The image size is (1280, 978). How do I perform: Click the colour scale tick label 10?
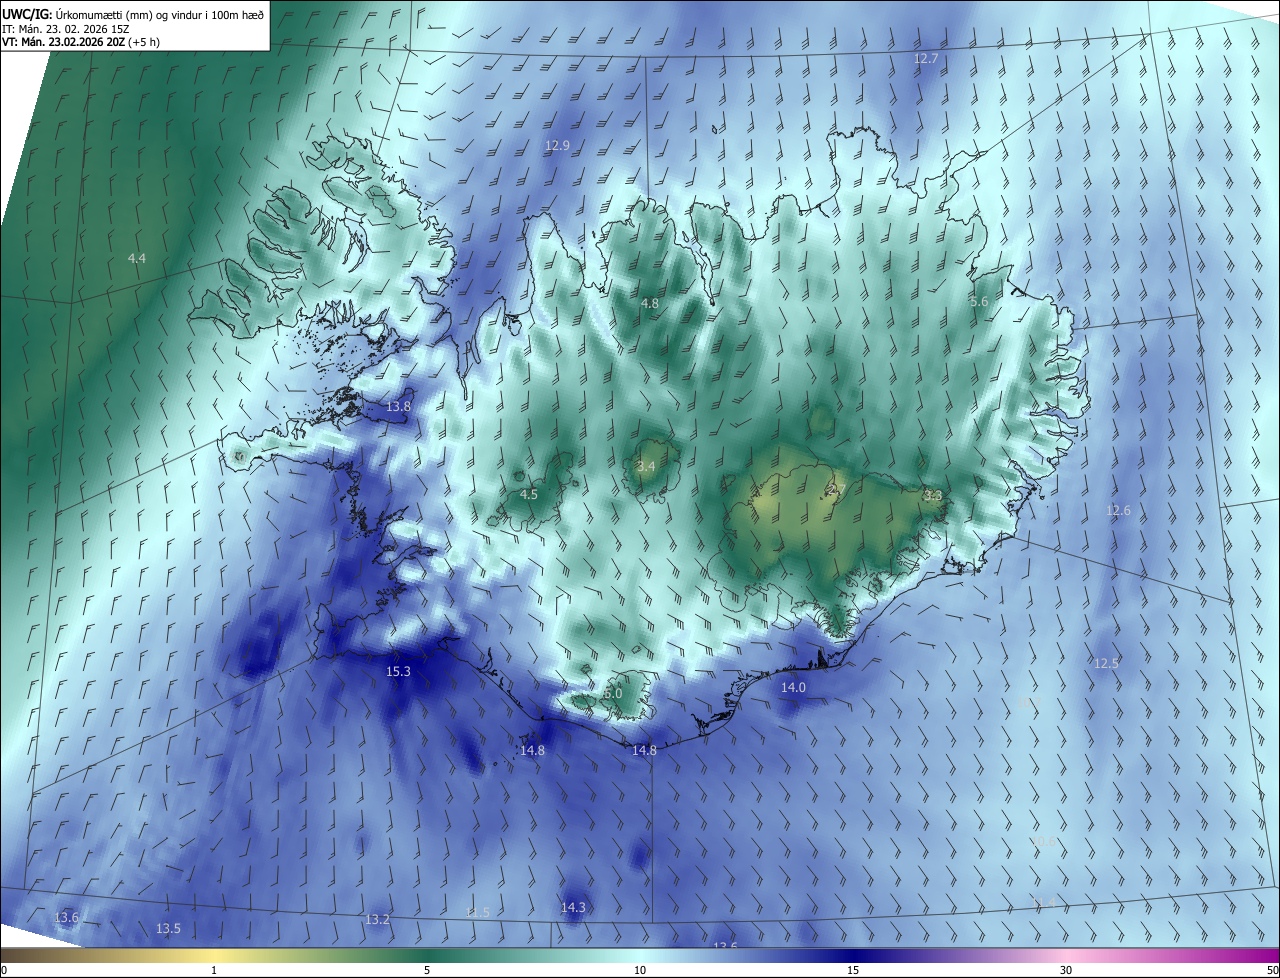click(x=640, y=971)
